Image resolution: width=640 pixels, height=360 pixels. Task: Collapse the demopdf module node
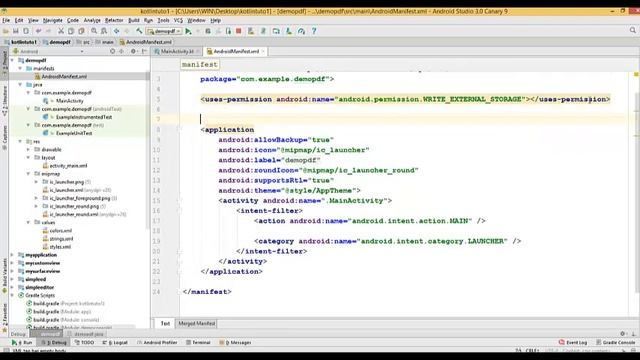click(x=12, y=60)
